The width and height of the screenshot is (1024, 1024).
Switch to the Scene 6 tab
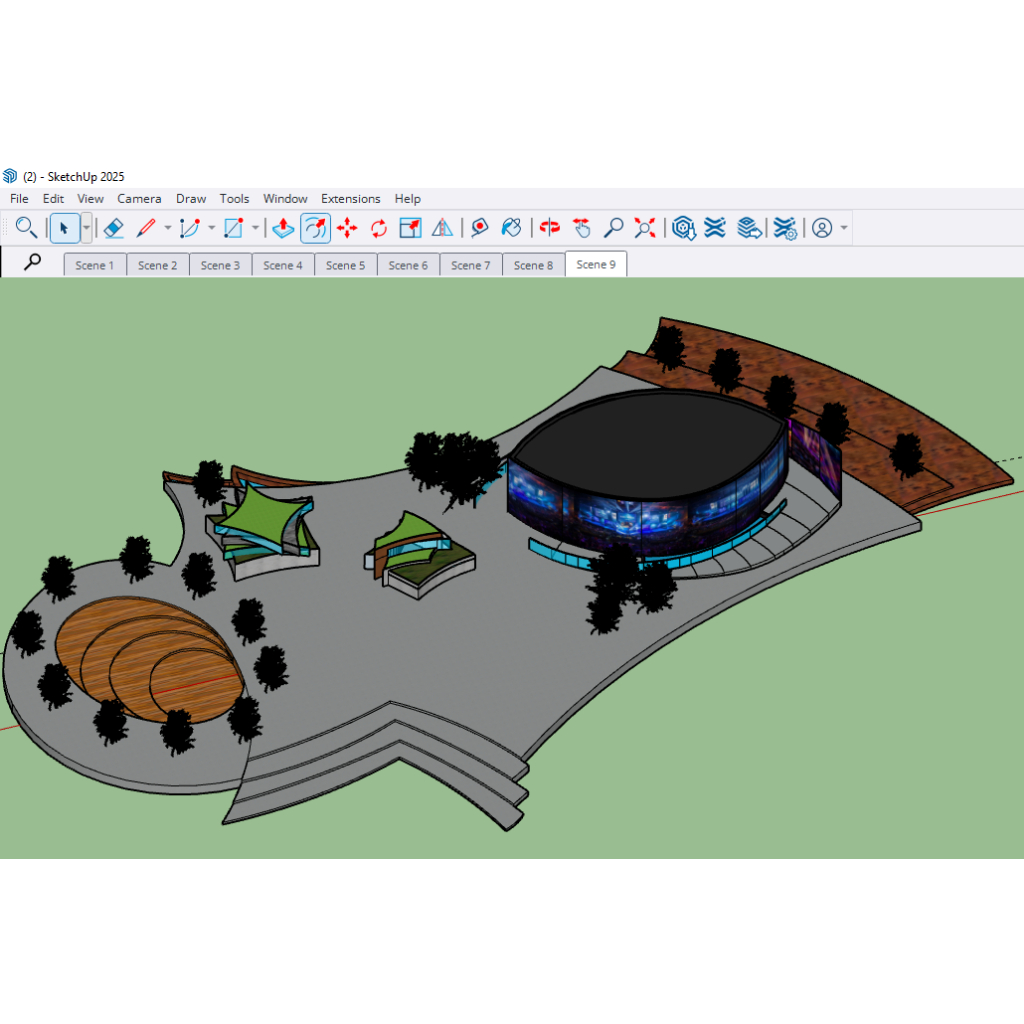[x=408, y=265]
